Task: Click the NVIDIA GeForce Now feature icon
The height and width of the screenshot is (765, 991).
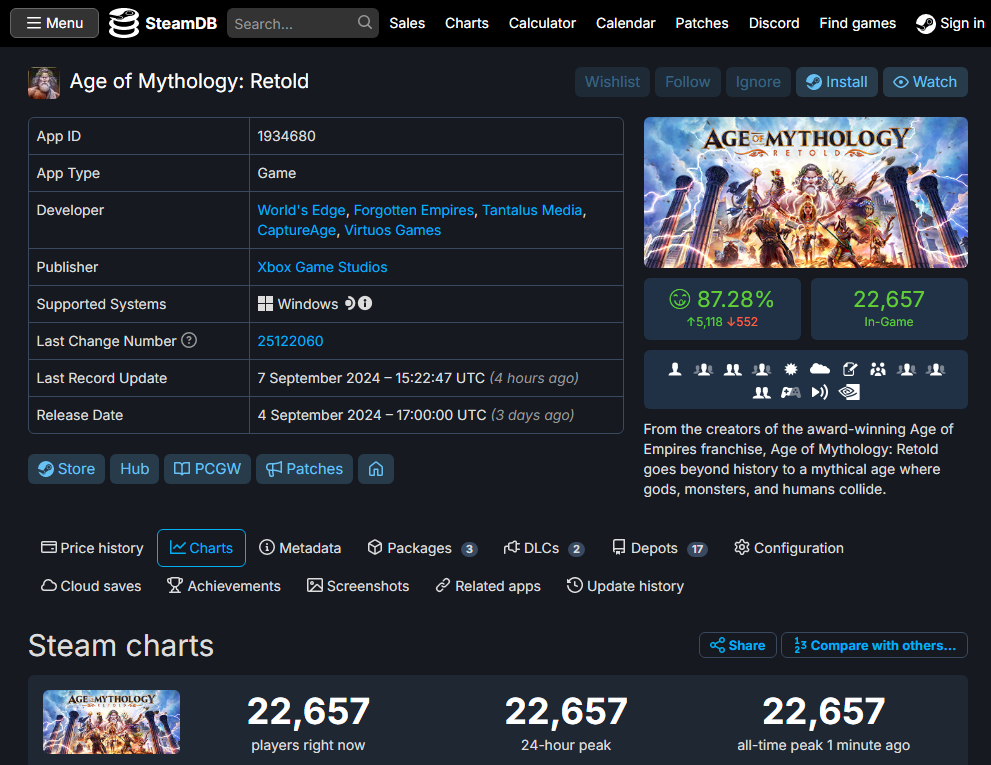Action: pos(849,392)
